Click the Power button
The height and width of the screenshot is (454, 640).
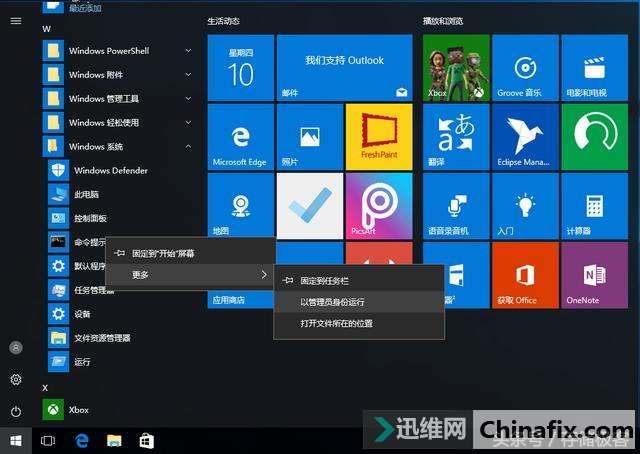pyautogui.click(x=16, y=411)
